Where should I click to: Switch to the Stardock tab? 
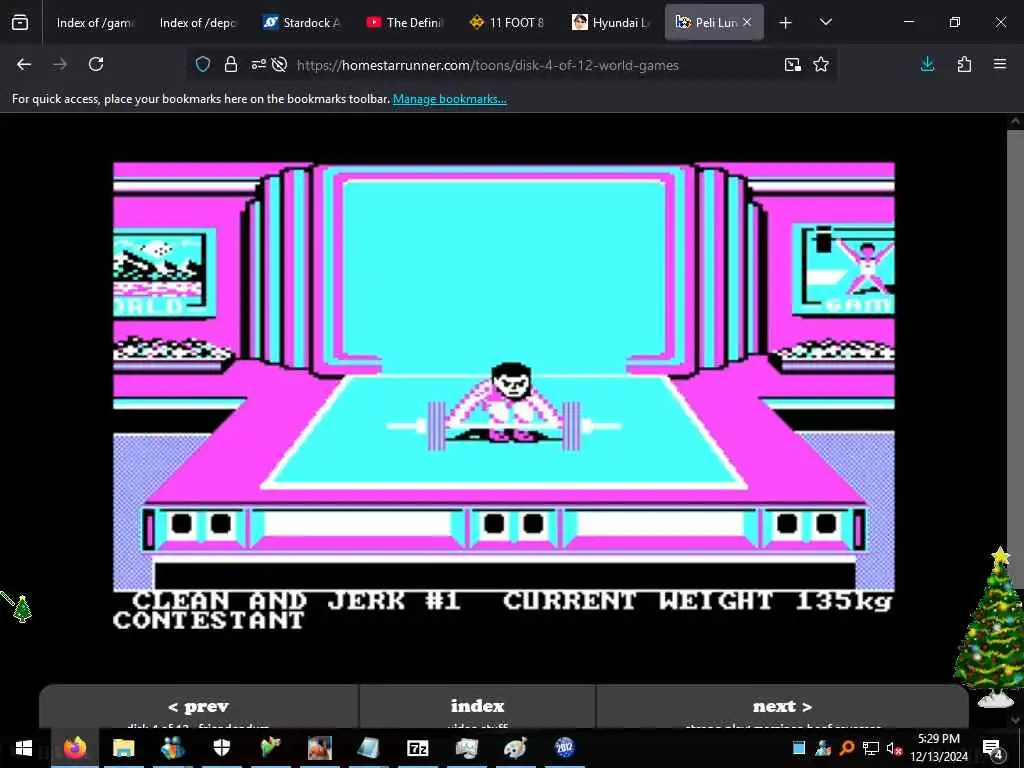301,23
